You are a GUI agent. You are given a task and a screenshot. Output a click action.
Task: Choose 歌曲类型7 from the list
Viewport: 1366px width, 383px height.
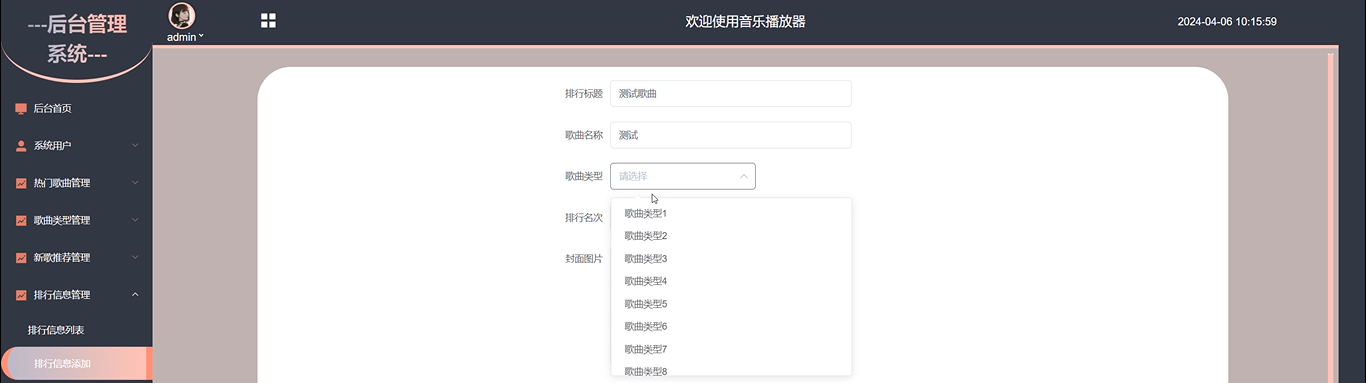coord(731,349)
